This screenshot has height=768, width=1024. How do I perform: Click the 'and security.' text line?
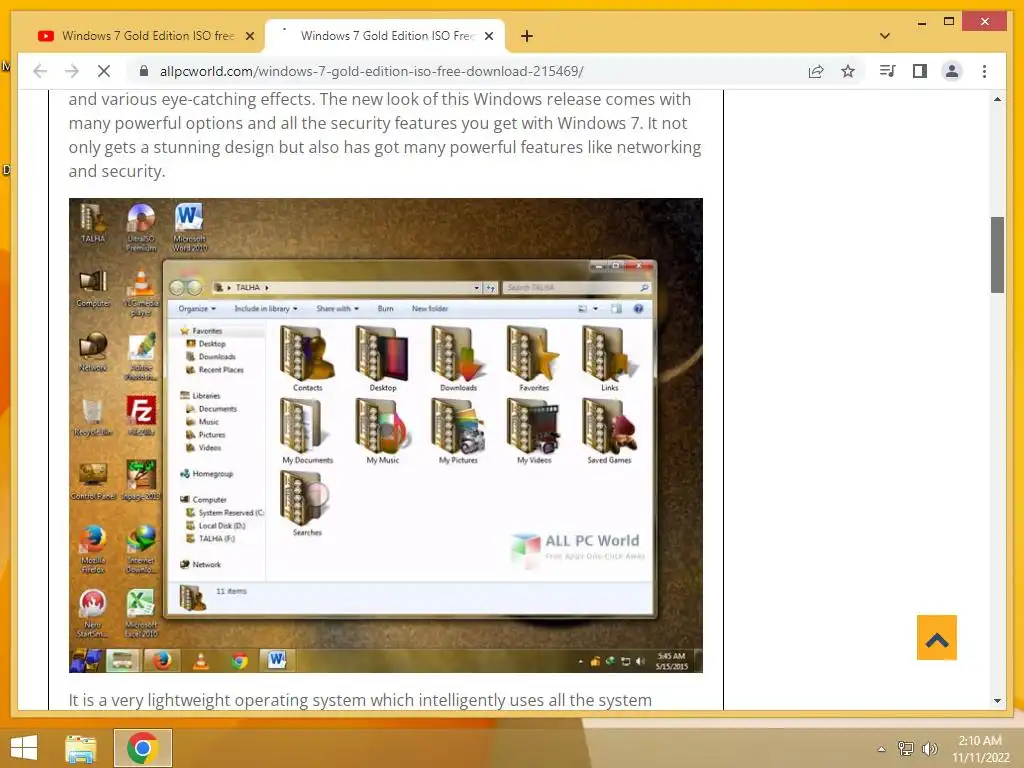(117, 172)
